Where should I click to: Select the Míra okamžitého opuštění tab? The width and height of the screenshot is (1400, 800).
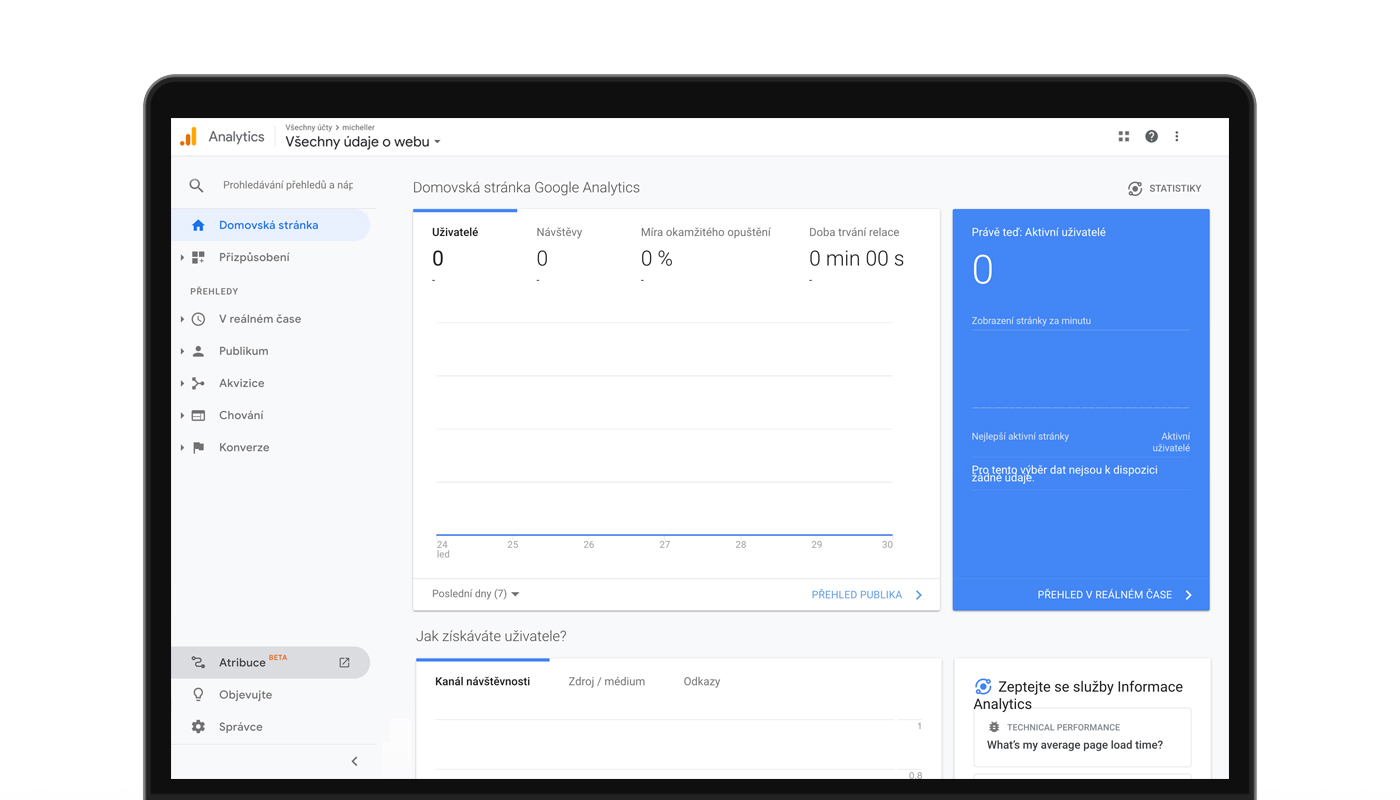tap(706, 232)
